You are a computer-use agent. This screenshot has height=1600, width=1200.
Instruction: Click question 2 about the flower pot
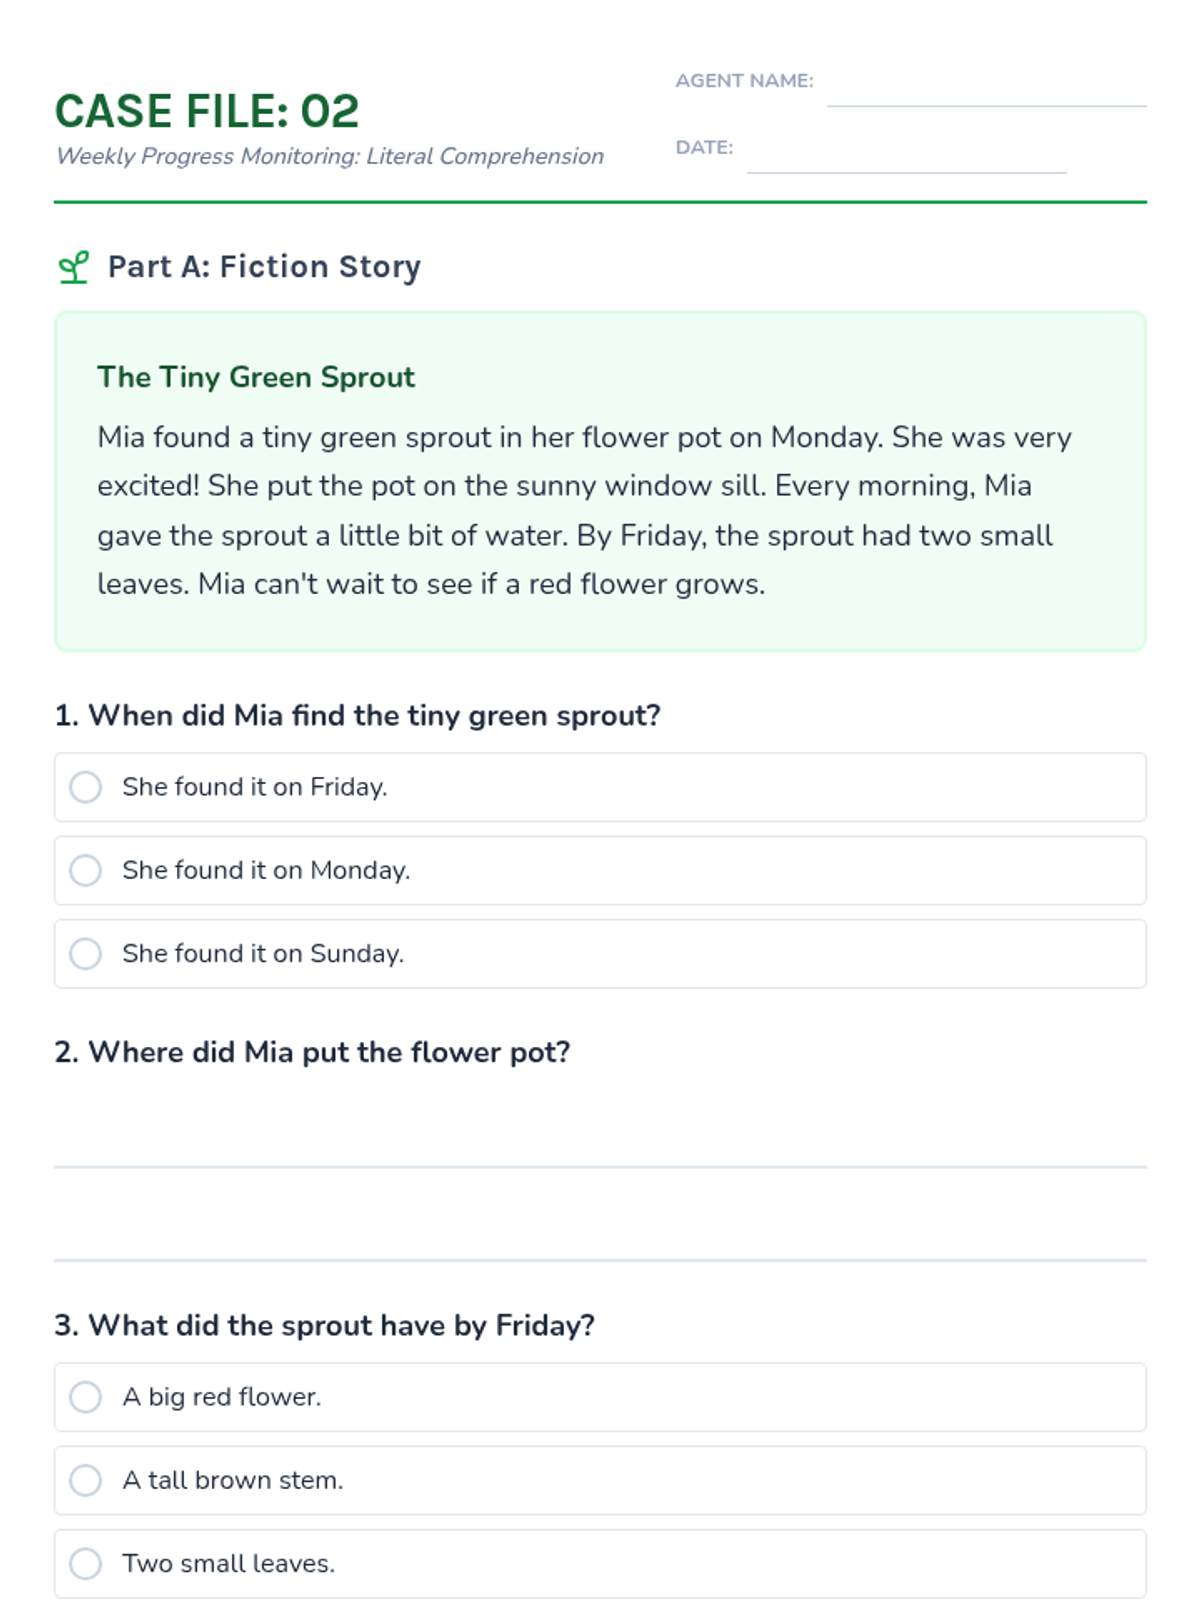click(312, 1052)
